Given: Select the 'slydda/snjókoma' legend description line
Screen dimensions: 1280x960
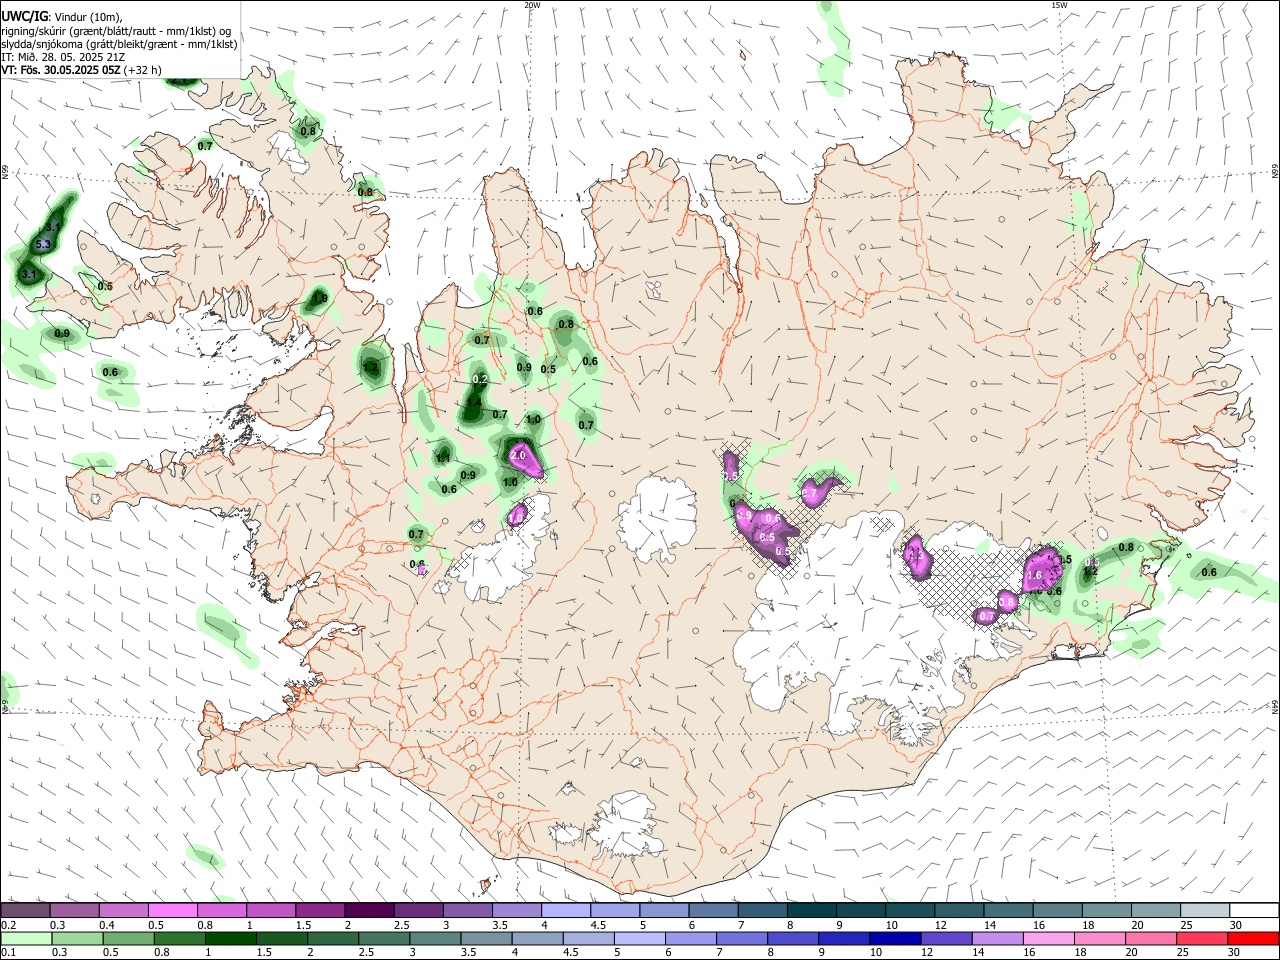Looking at the screenshot, I should click(119, 44).
